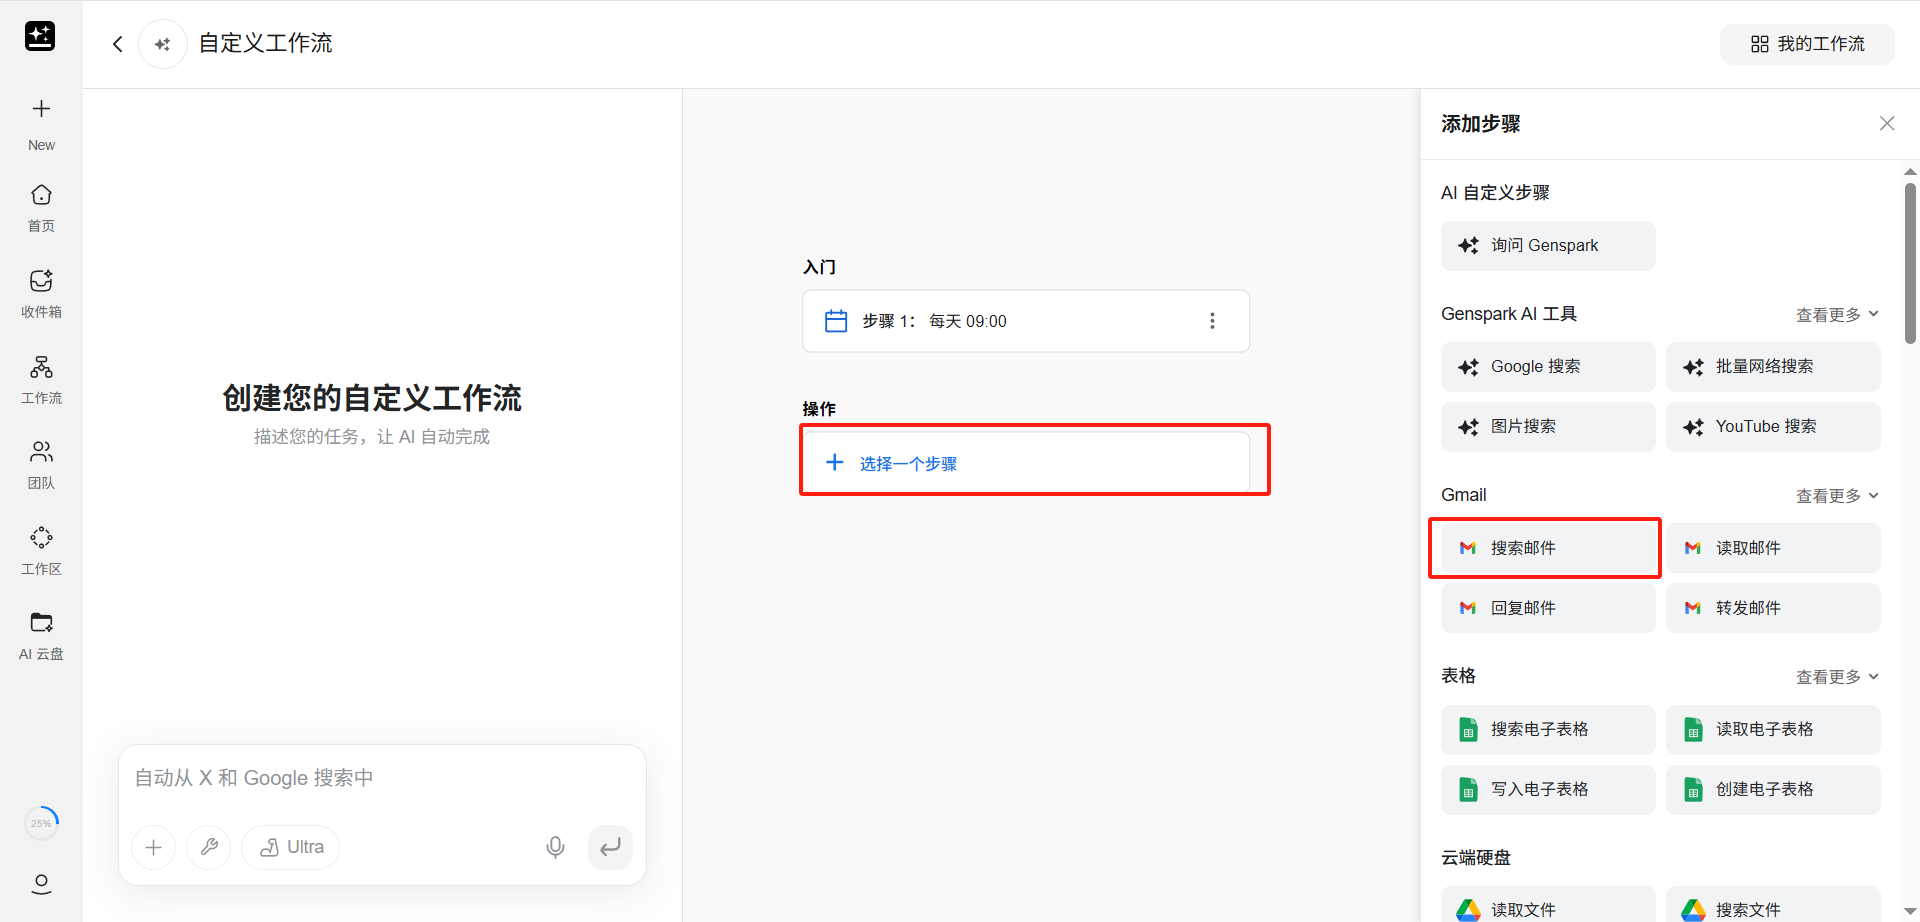Expand 查看更多 next to Gmail section

tap(1836, 496)
